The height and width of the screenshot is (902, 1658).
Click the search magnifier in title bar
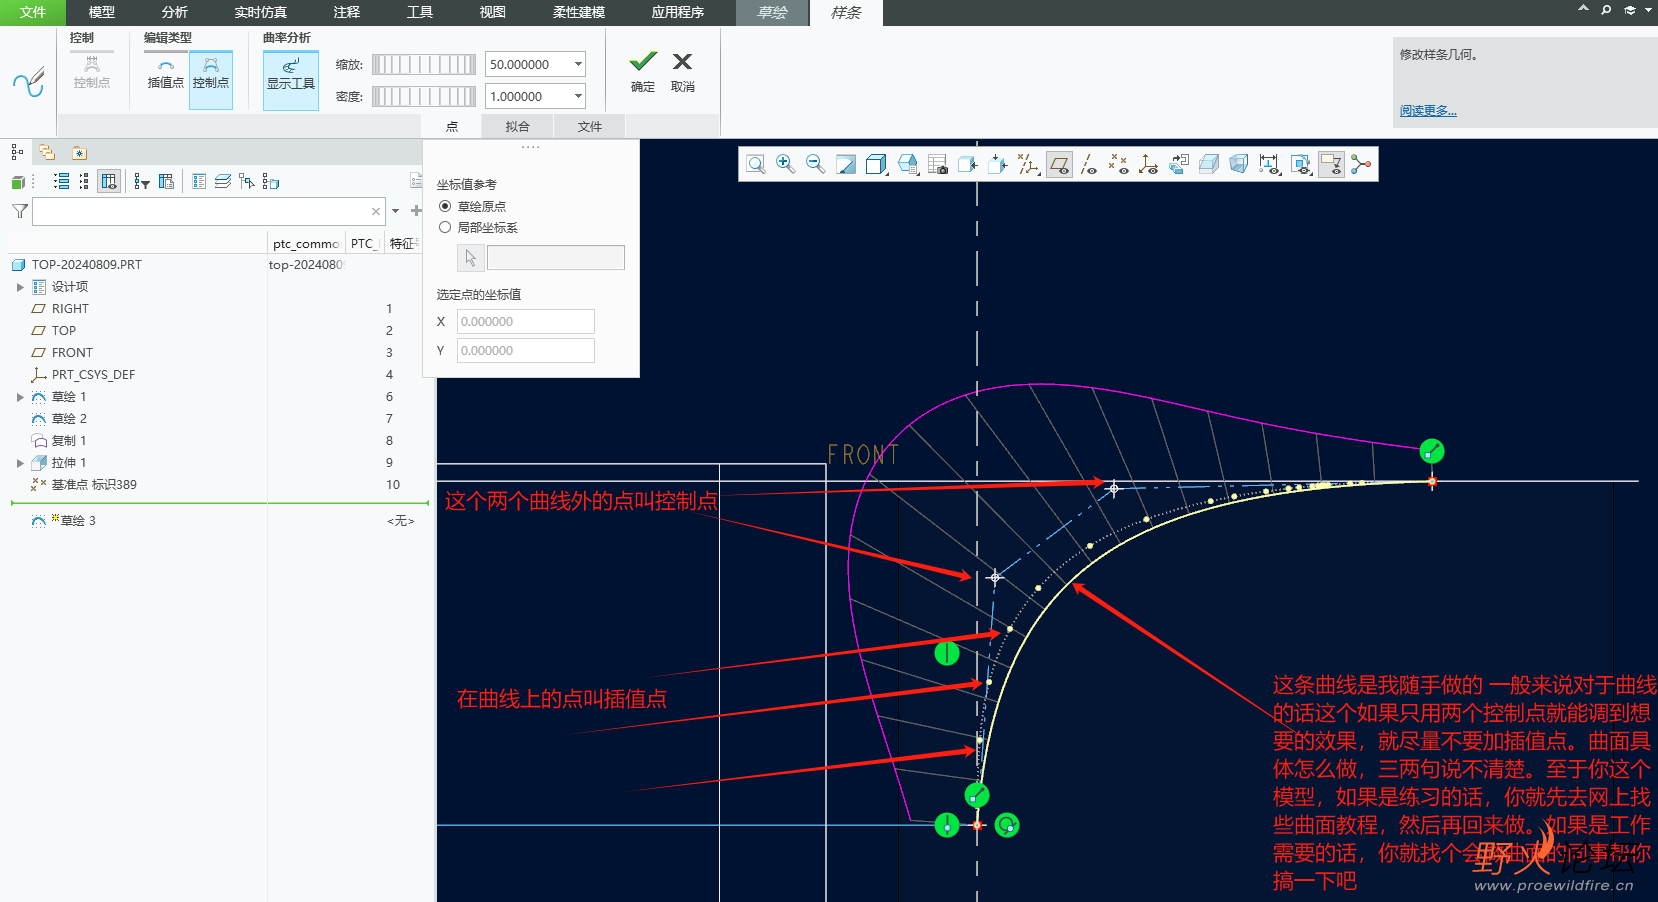coord(1606,10)
